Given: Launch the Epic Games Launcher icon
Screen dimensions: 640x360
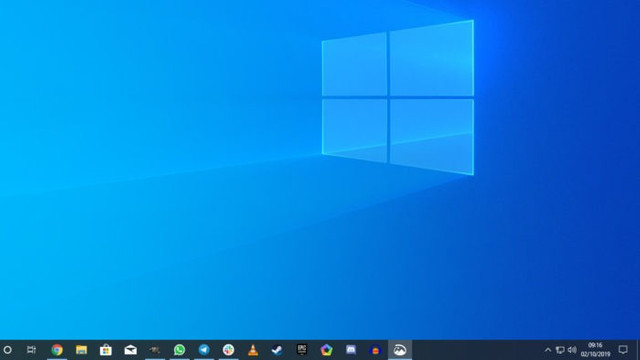Looking at the screenshot, I should click(x=302, y=349).
